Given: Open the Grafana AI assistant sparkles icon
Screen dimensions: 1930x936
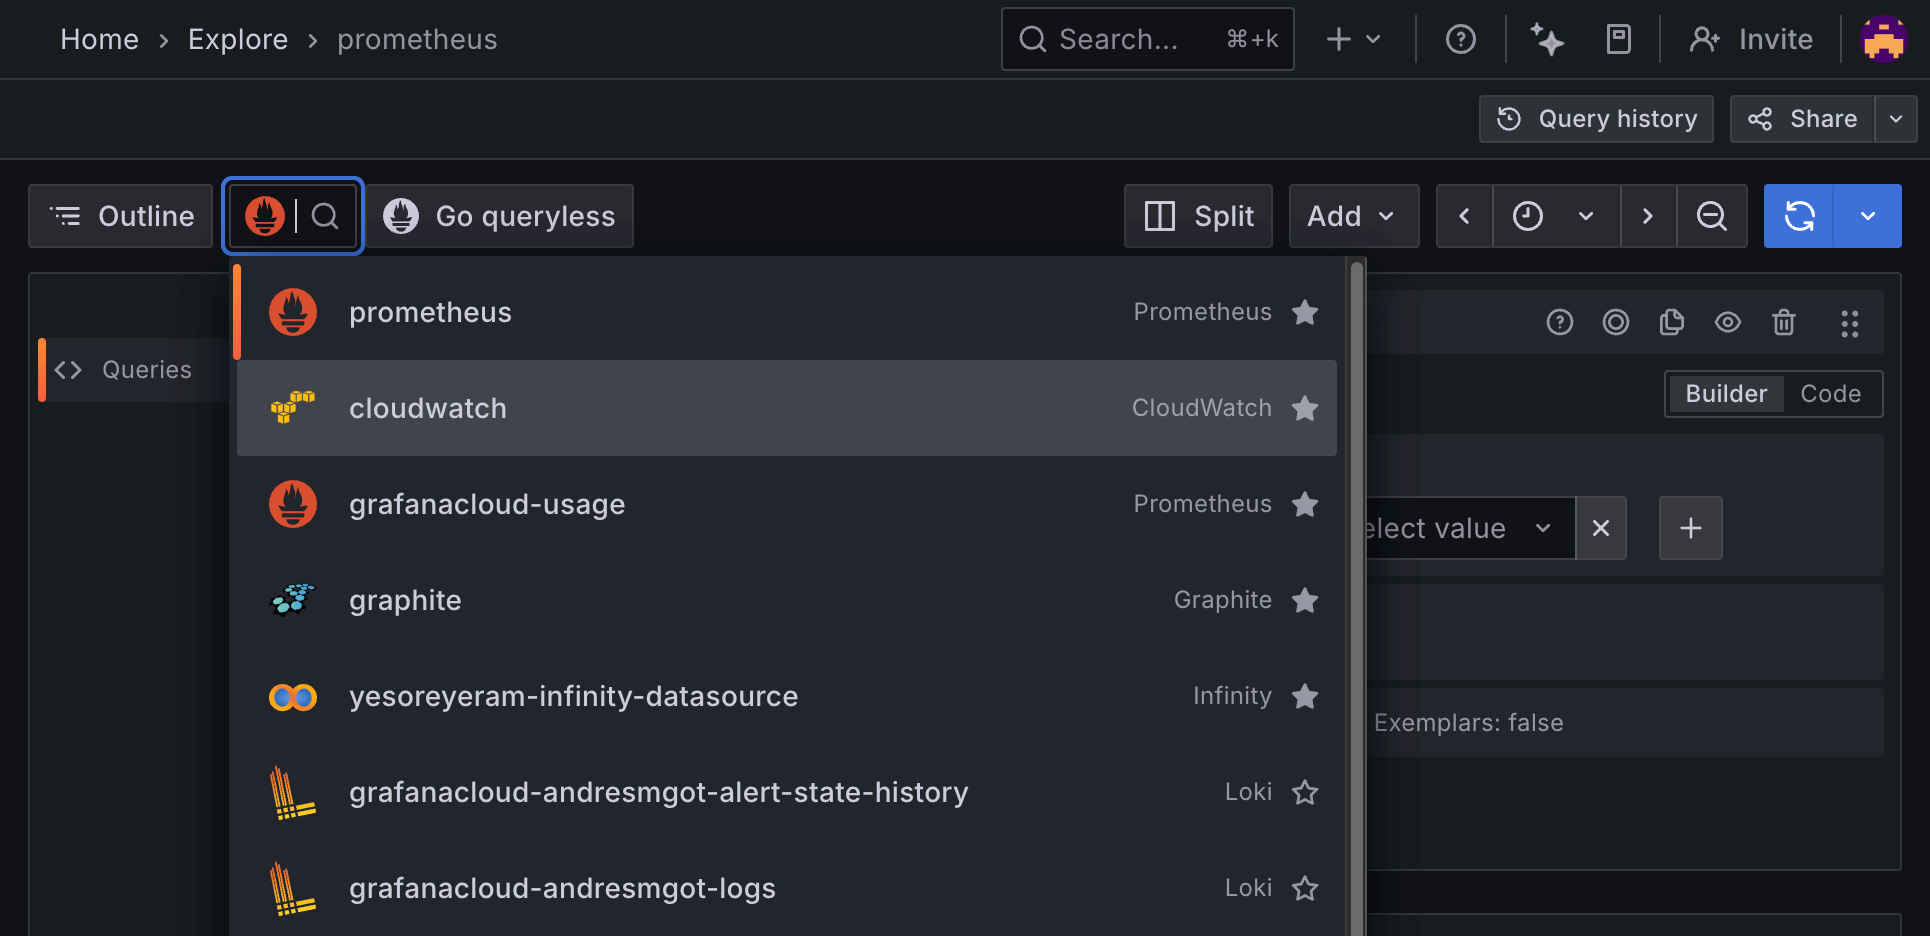Looking at the screenshot, I should (1546, 39).
